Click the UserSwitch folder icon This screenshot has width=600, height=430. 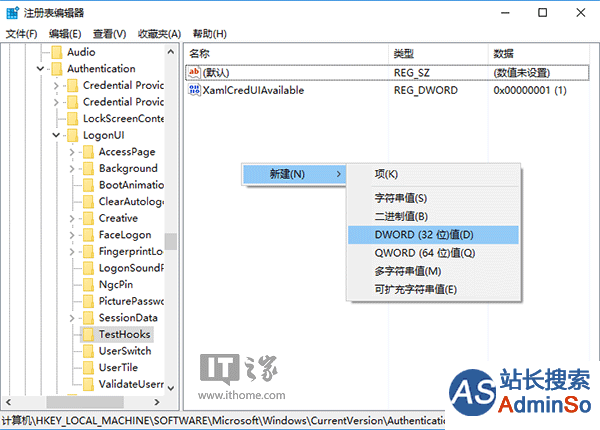click(x=88, y=351)
